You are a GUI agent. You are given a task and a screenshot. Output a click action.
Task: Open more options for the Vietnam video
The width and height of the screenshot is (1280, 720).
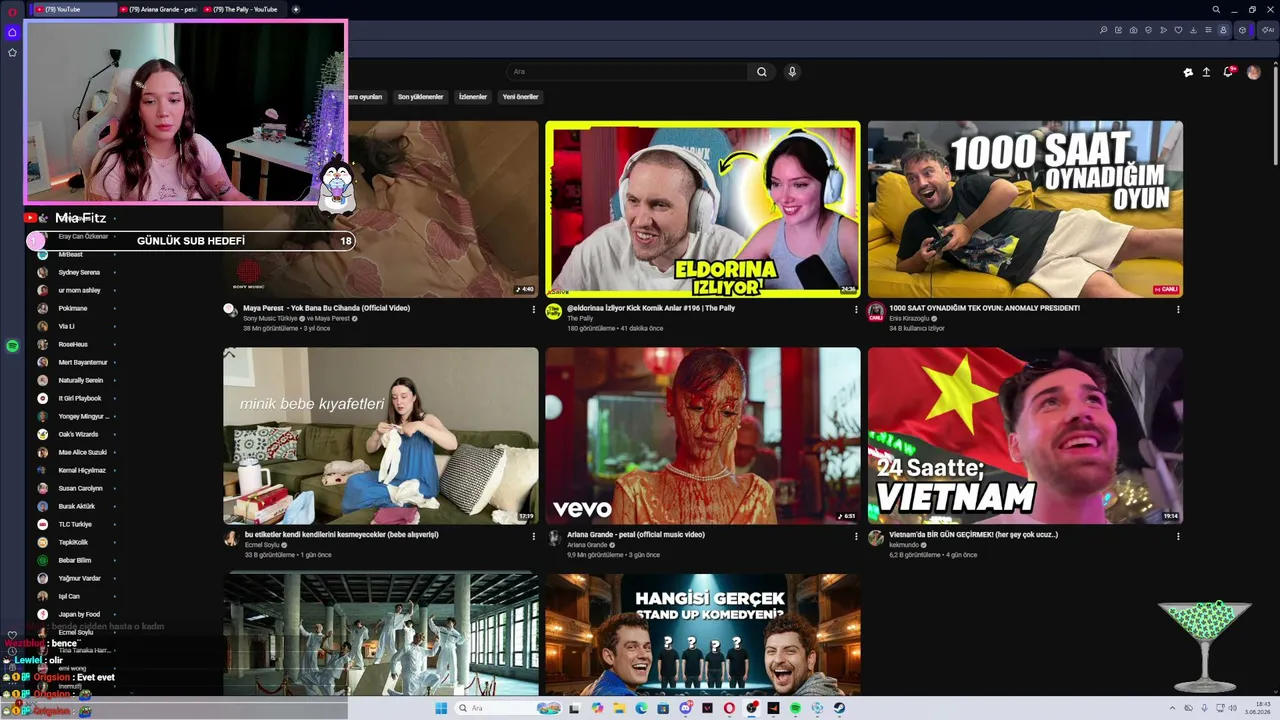[x=1178, y=537]
